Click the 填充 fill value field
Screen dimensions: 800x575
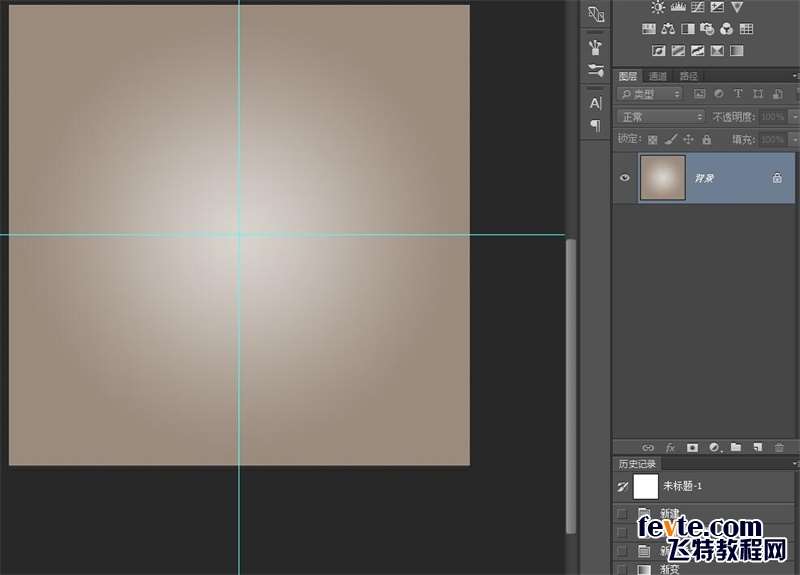[x=773, y=139]
